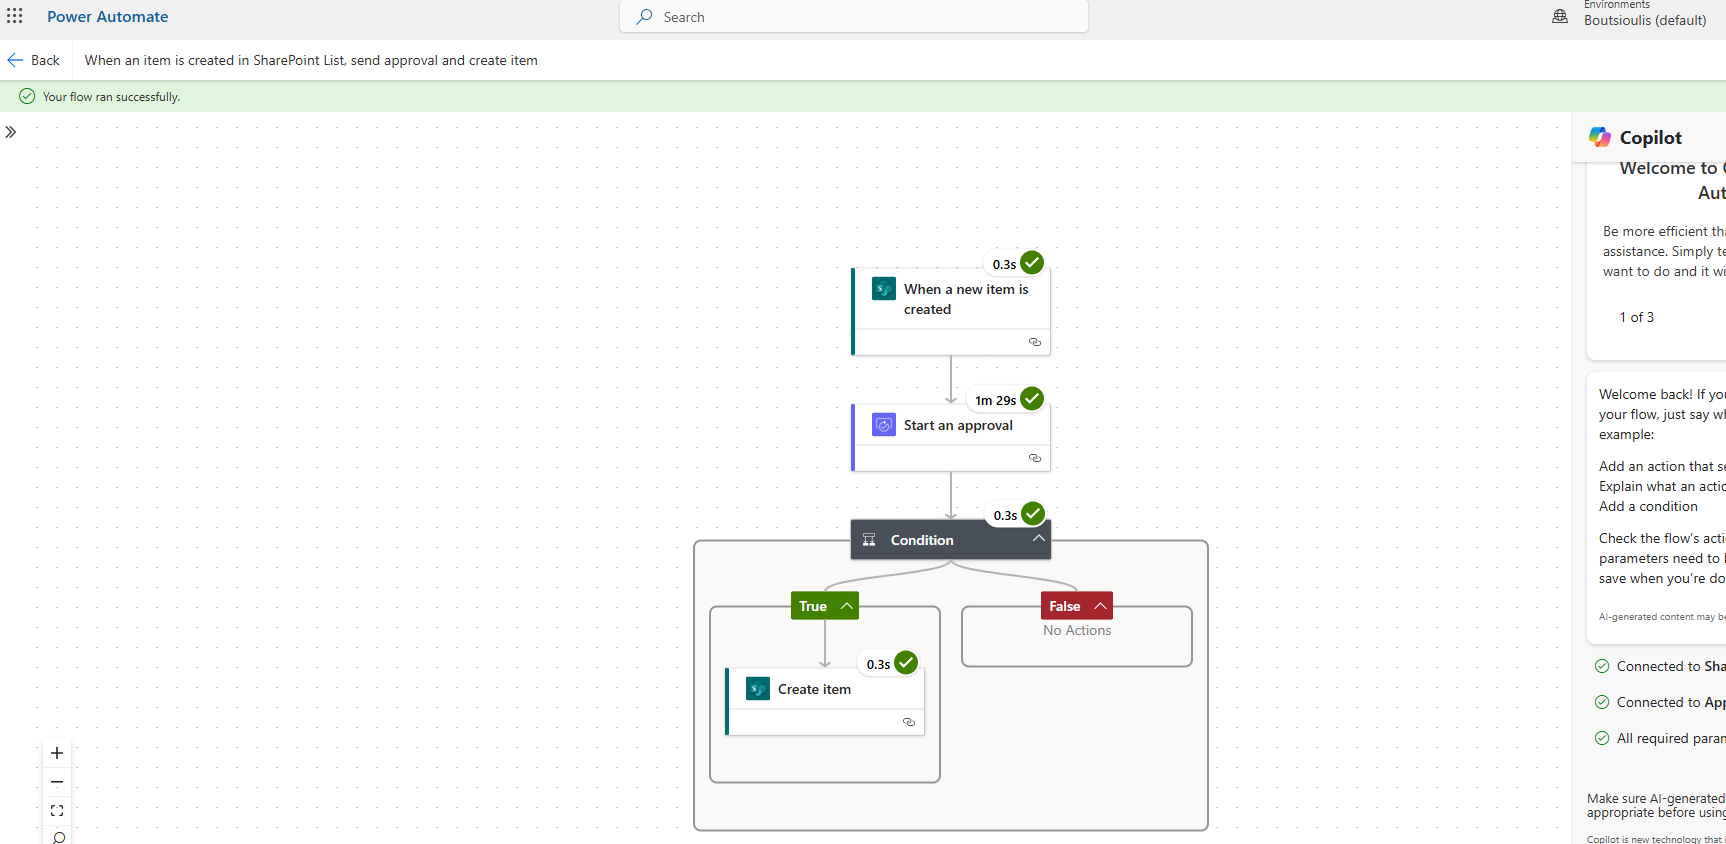This screenshot has width=1726, height=844.
Task: Click the Copilot panel heading
Action: pyautogui.click(x=1650, y=138)
